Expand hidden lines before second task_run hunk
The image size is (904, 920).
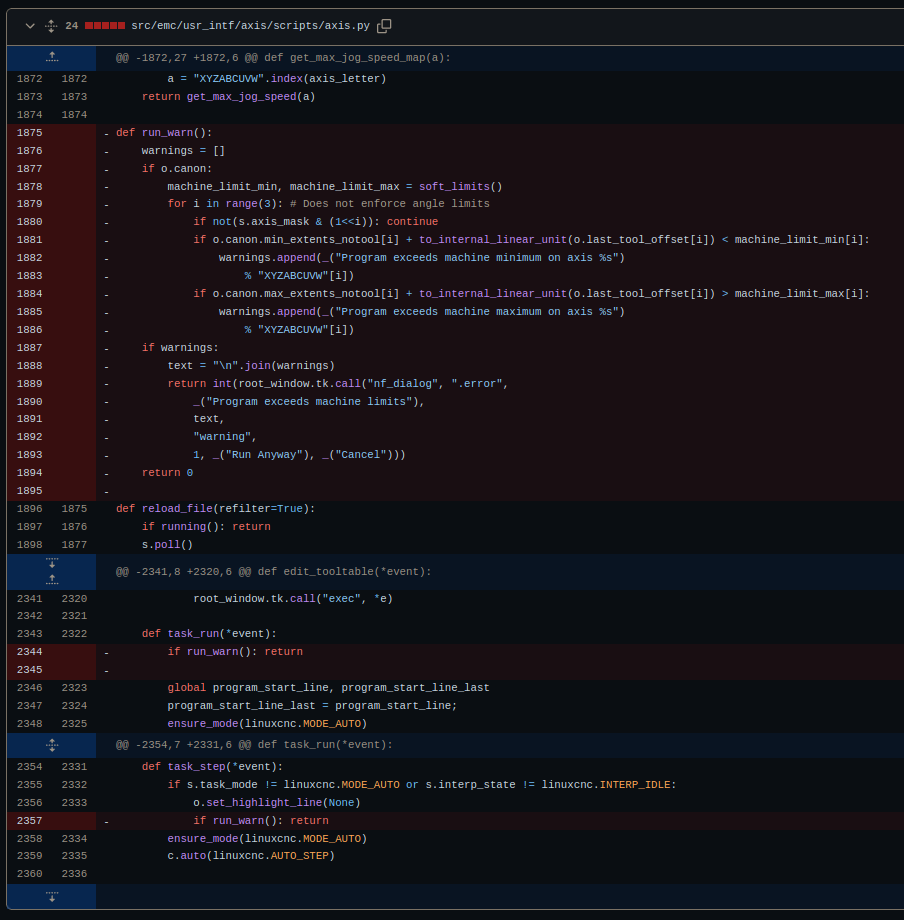click(x=52, y=745)
